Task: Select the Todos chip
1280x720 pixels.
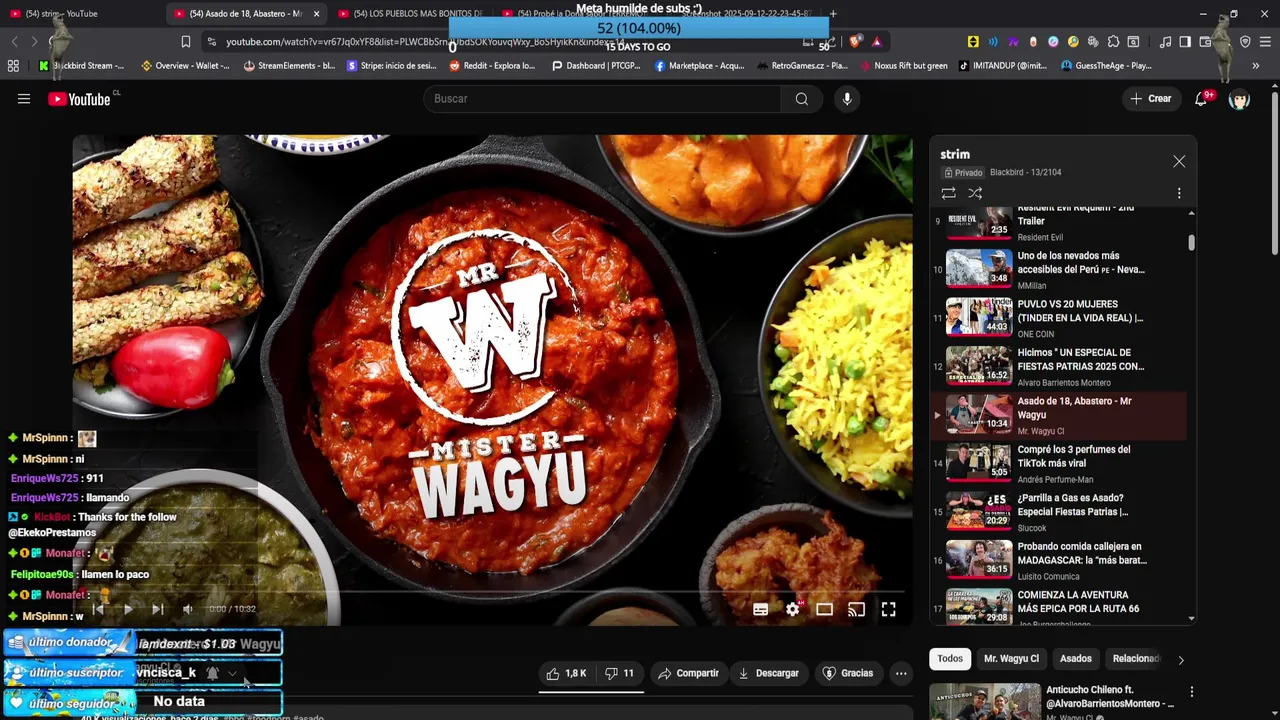Action: click(950, 659)
